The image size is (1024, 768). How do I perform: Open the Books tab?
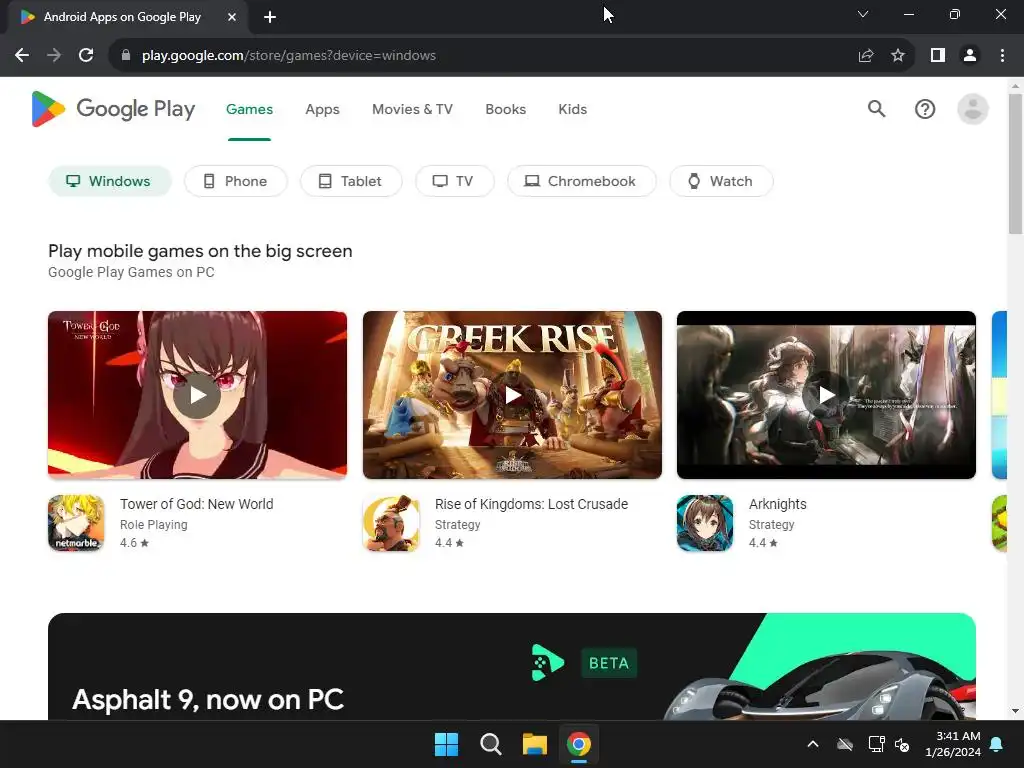tap(505, 109)
